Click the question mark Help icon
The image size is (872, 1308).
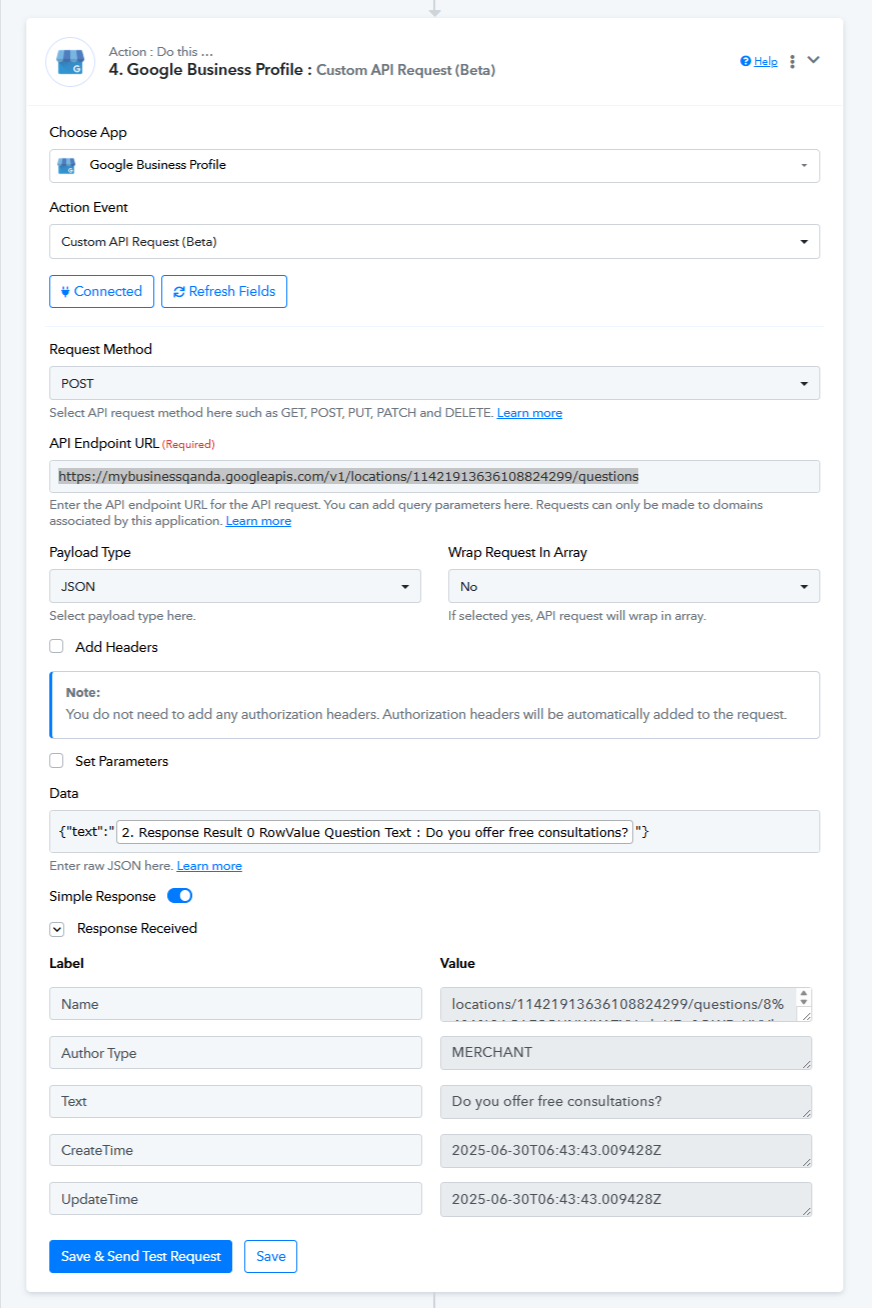click(x=745, y=61)
